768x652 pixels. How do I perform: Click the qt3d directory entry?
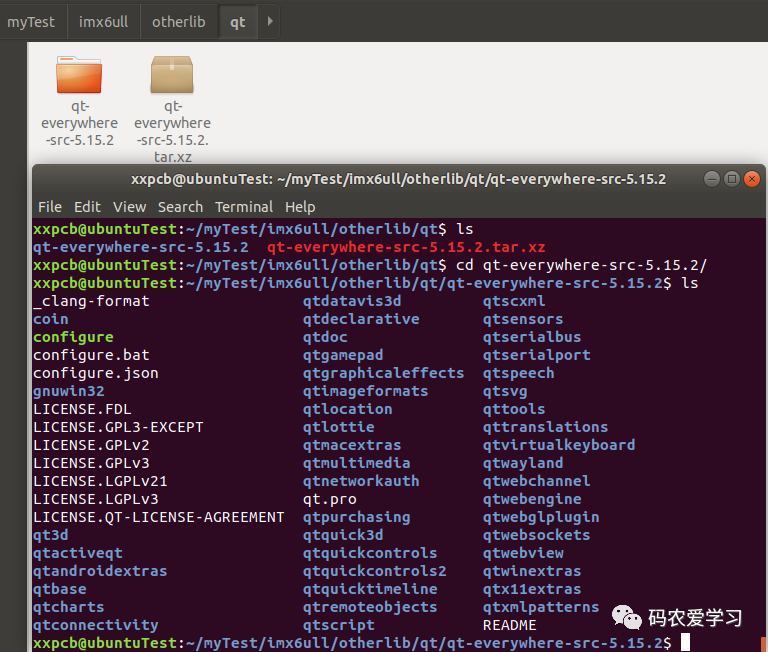50,535
